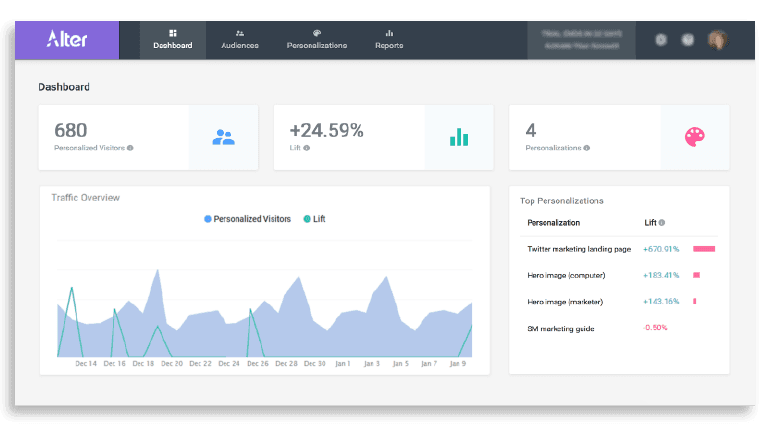Open the SM marketing guide personalization
770x426 pixels.
point(560,327)
